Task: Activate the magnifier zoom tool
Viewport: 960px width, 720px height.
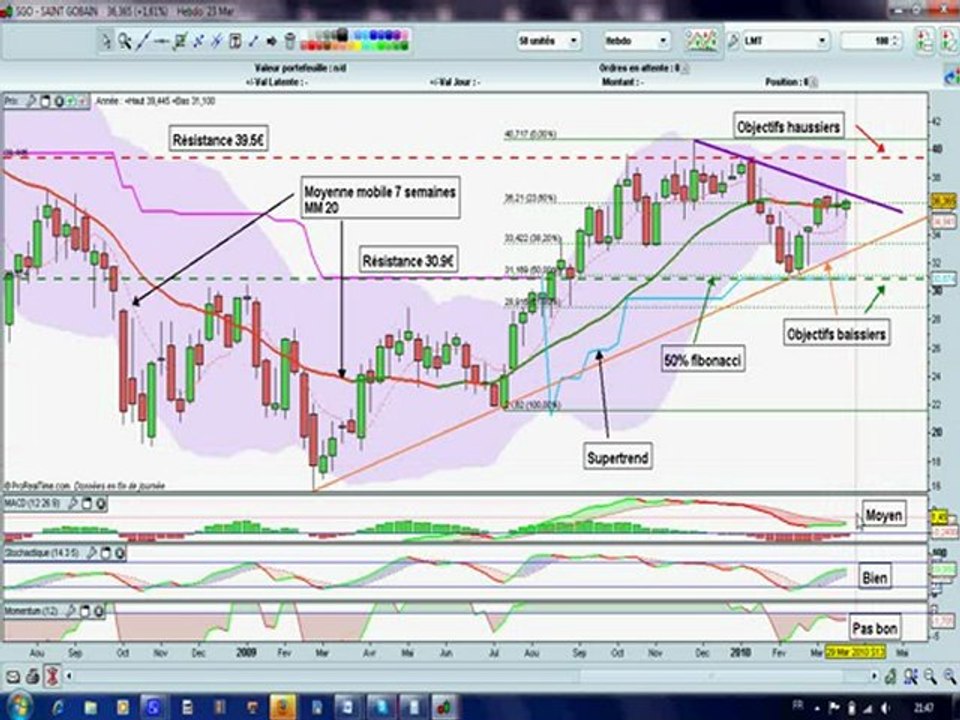Action: click(x=124, y=41)
